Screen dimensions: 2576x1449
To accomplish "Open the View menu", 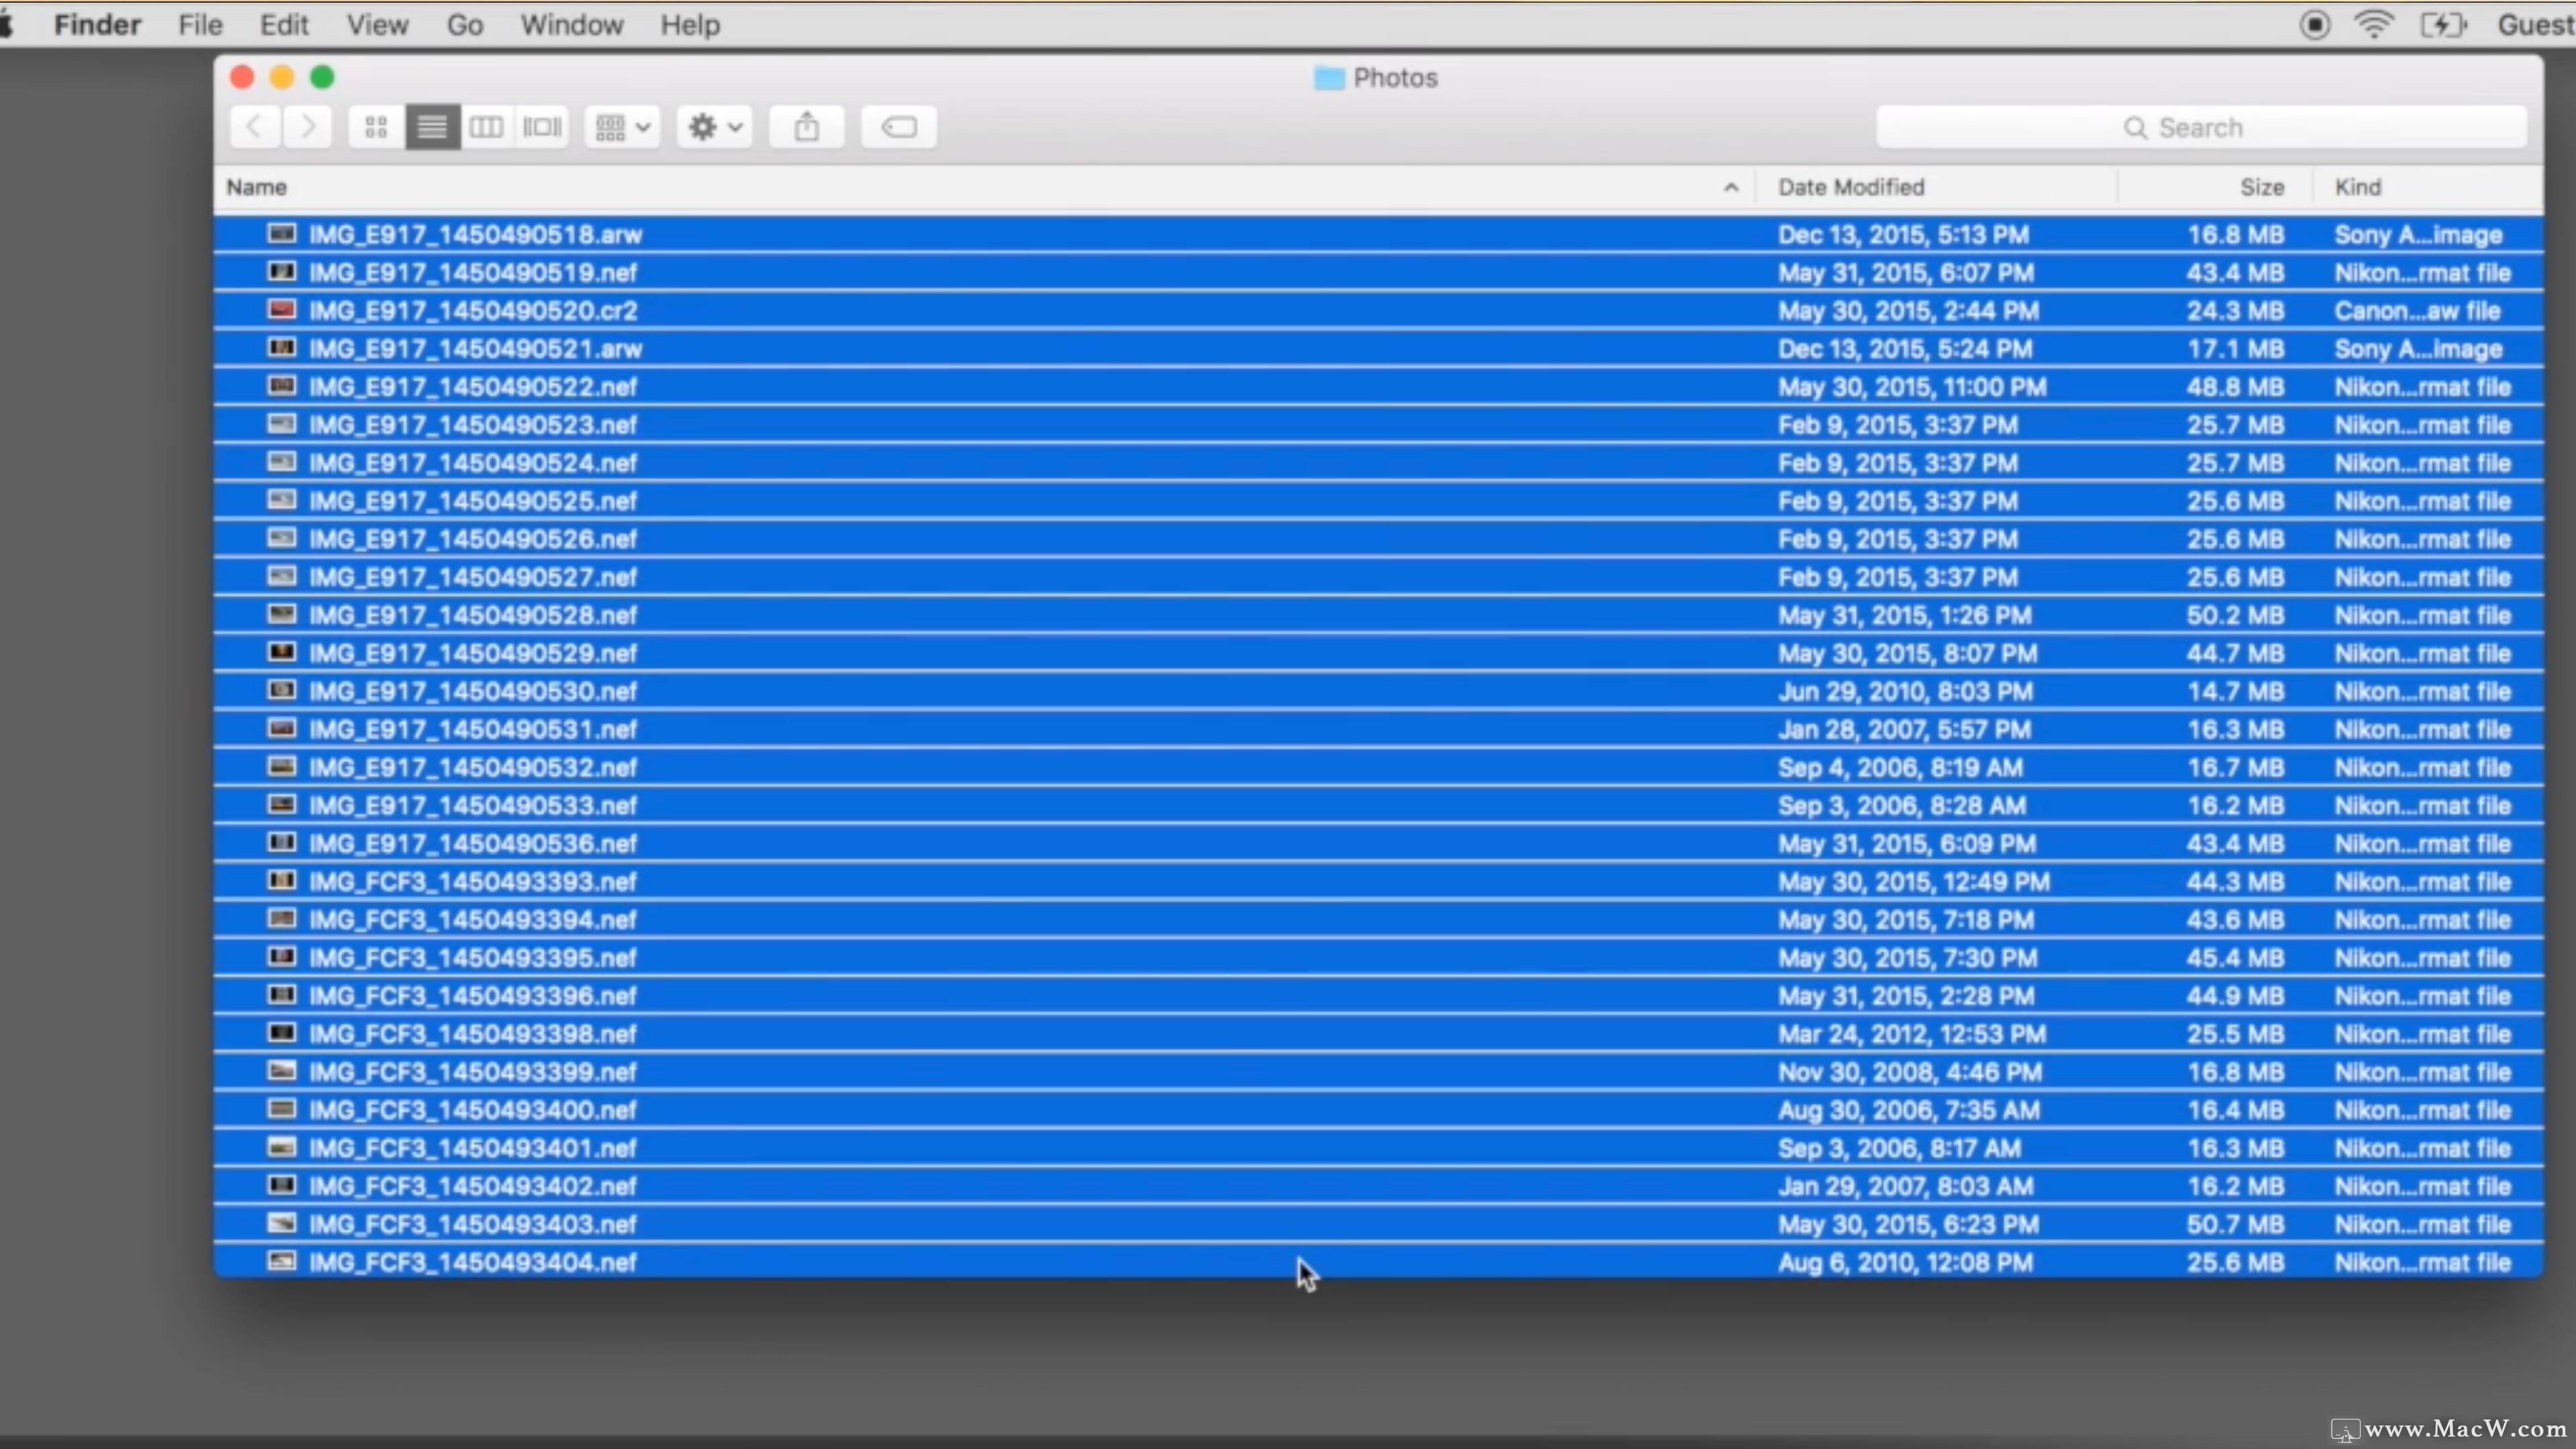I will click(x=377, y=24).
